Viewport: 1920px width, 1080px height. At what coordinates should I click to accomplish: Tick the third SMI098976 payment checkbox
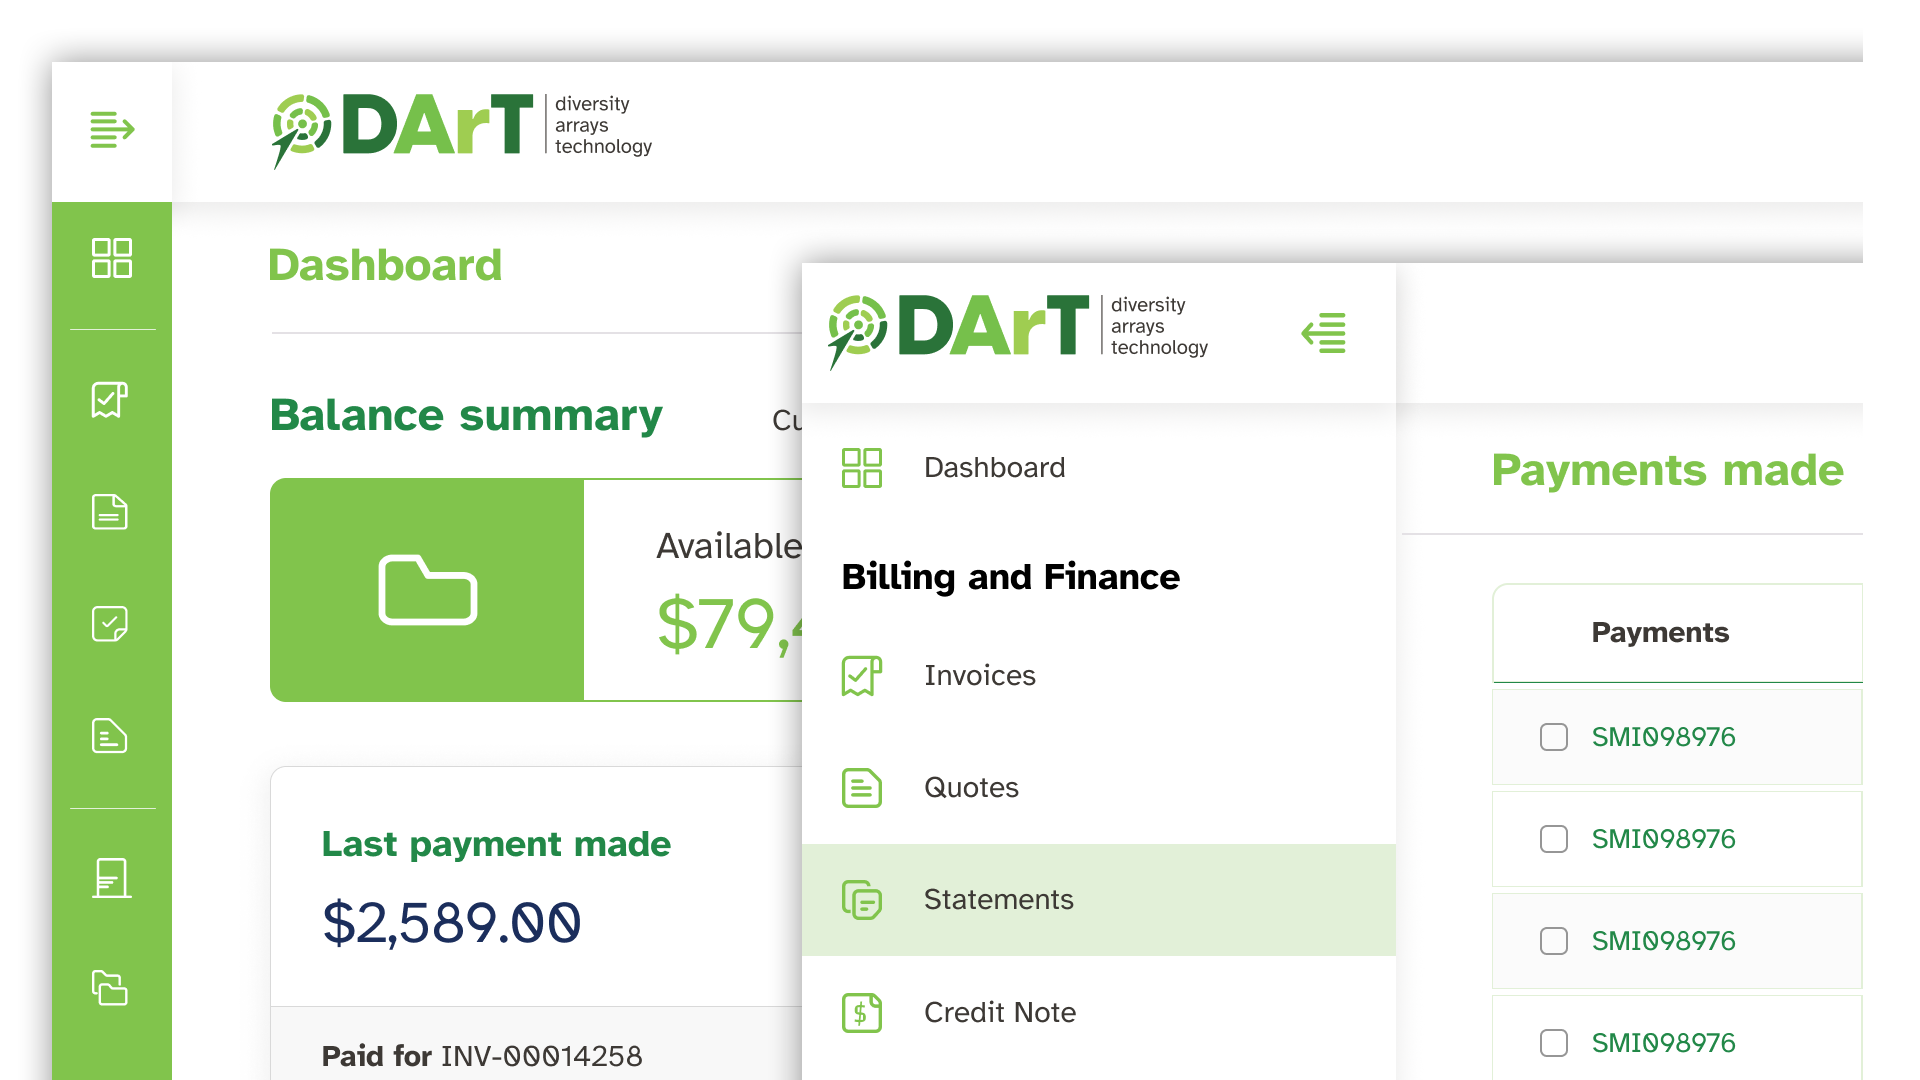coord(1554,941)
